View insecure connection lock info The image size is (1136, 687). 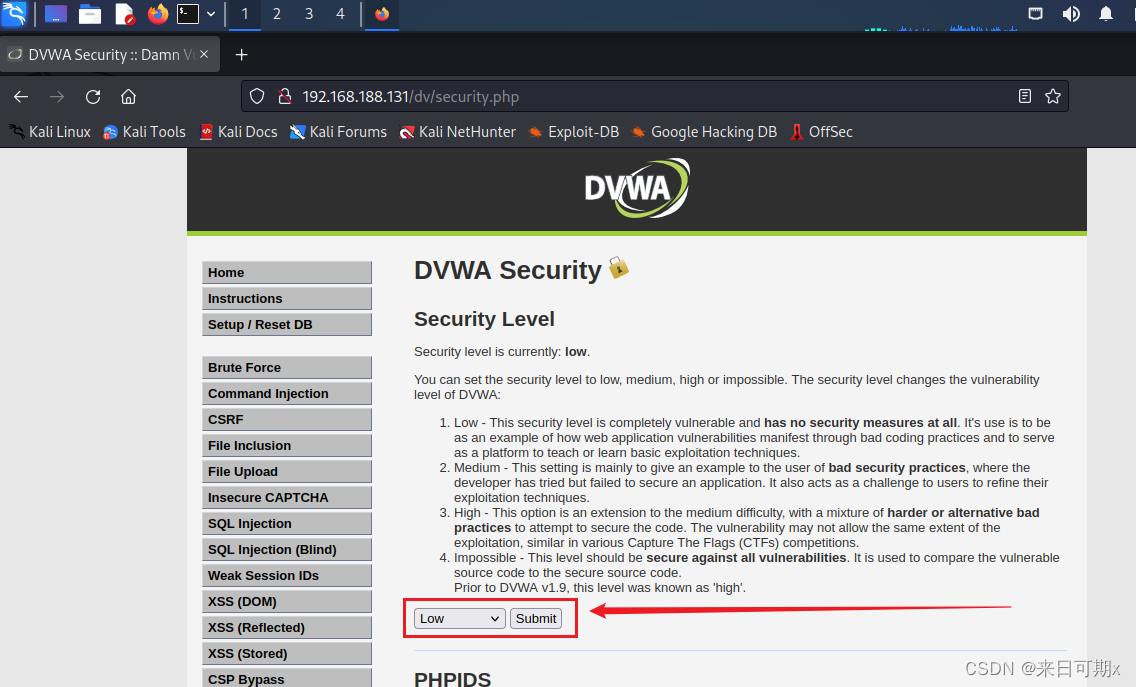285,96
